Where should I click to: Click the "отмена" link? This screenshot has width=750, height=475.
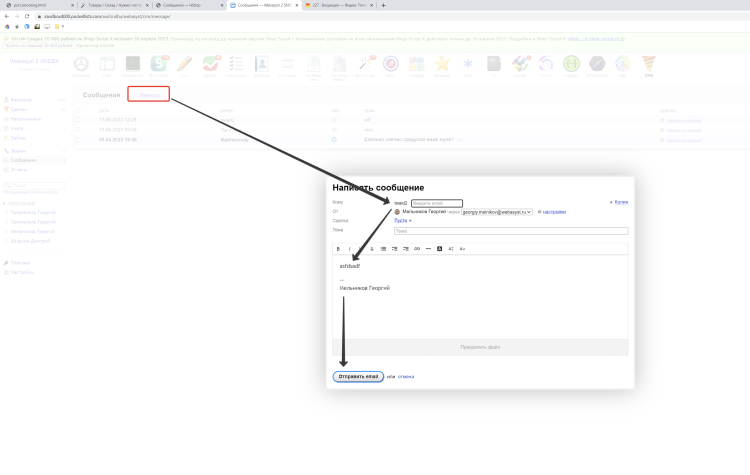(x=406, y=377)
